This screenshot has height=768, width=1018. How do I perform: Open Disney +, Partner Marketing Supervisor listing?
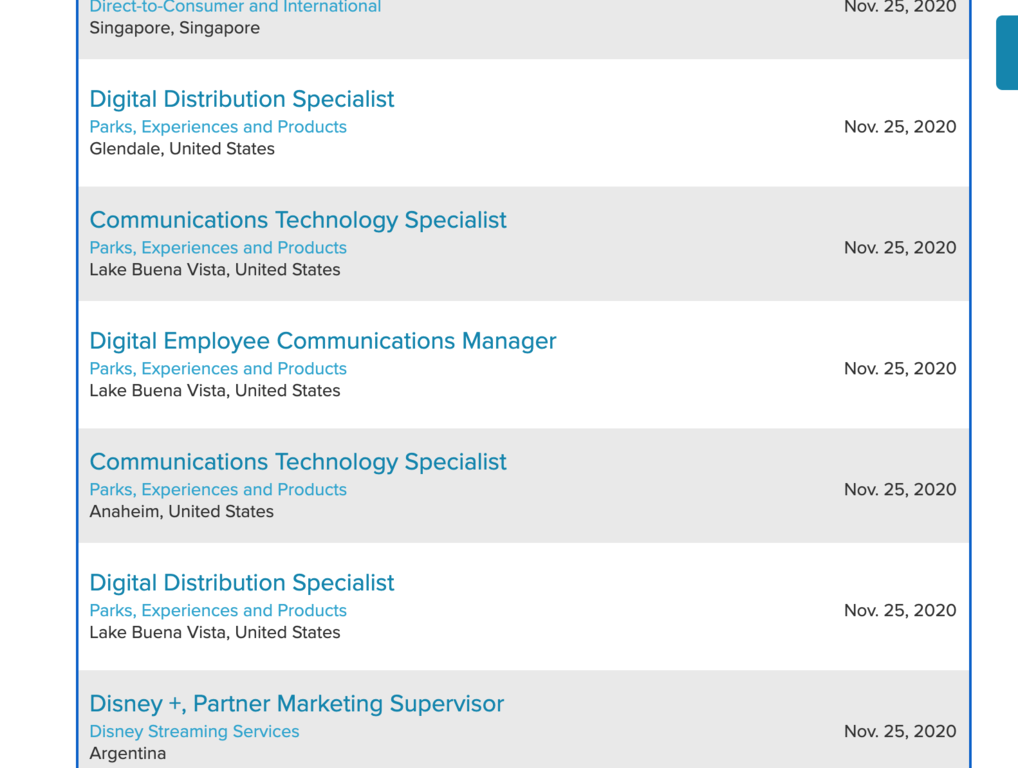click(x=296, y=704)
